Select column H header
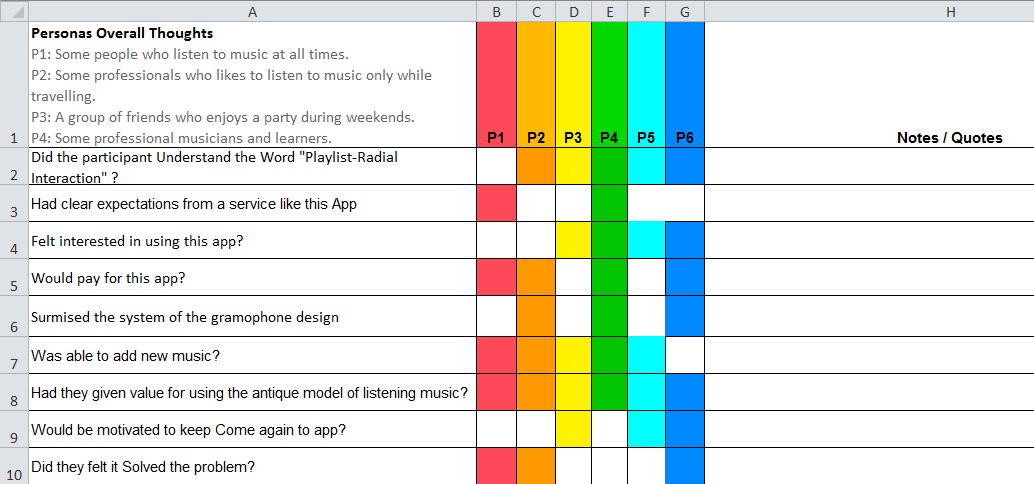This screenshot has width=1034, height=484. pyautogui.click(x=949, y=11)
